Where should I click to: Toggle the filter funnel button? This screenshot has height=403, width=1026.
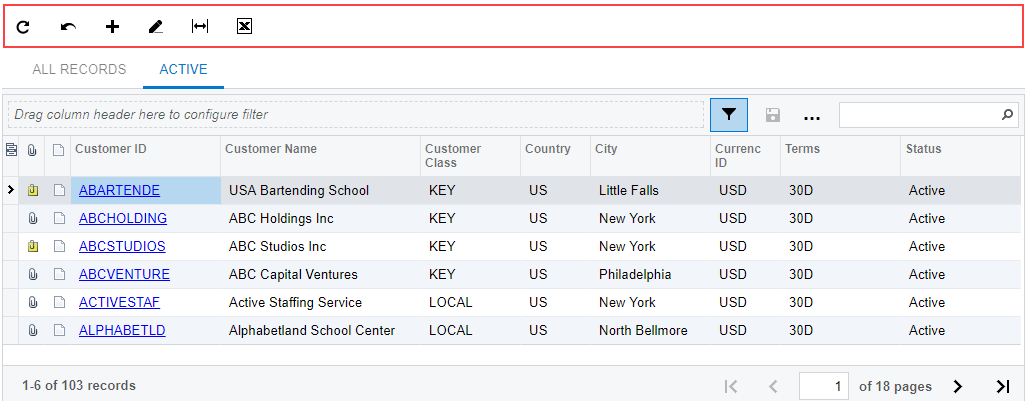pyautogui.click(x=729, y=115)
